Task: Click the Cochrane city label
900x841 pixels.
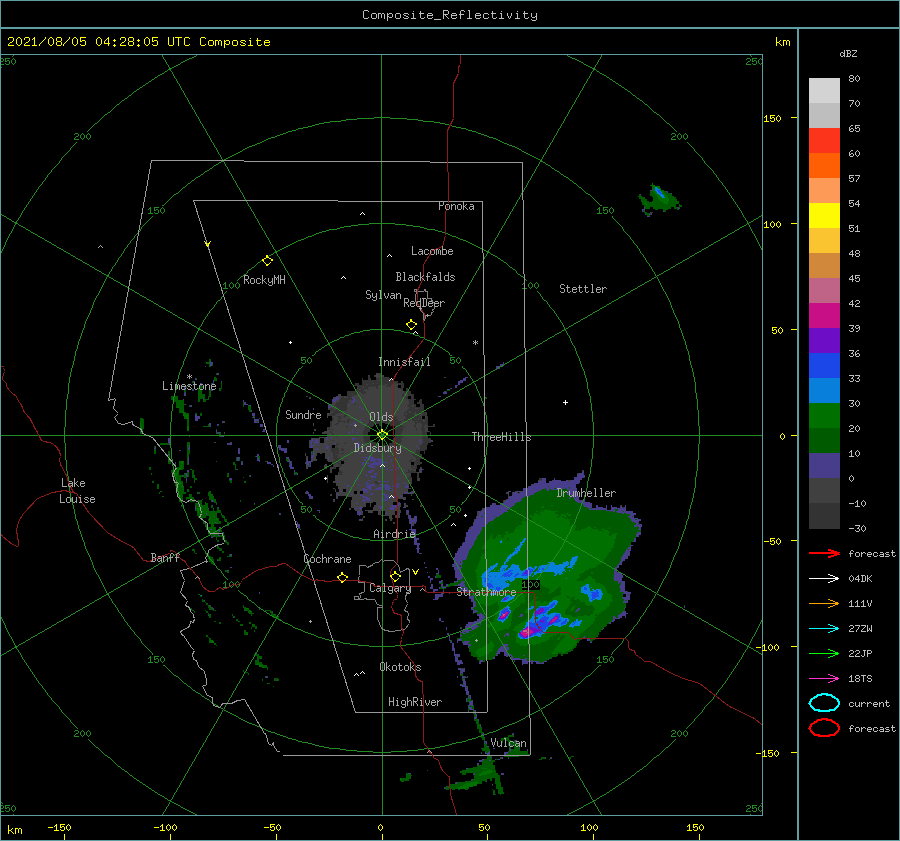Action: point(327,559)
